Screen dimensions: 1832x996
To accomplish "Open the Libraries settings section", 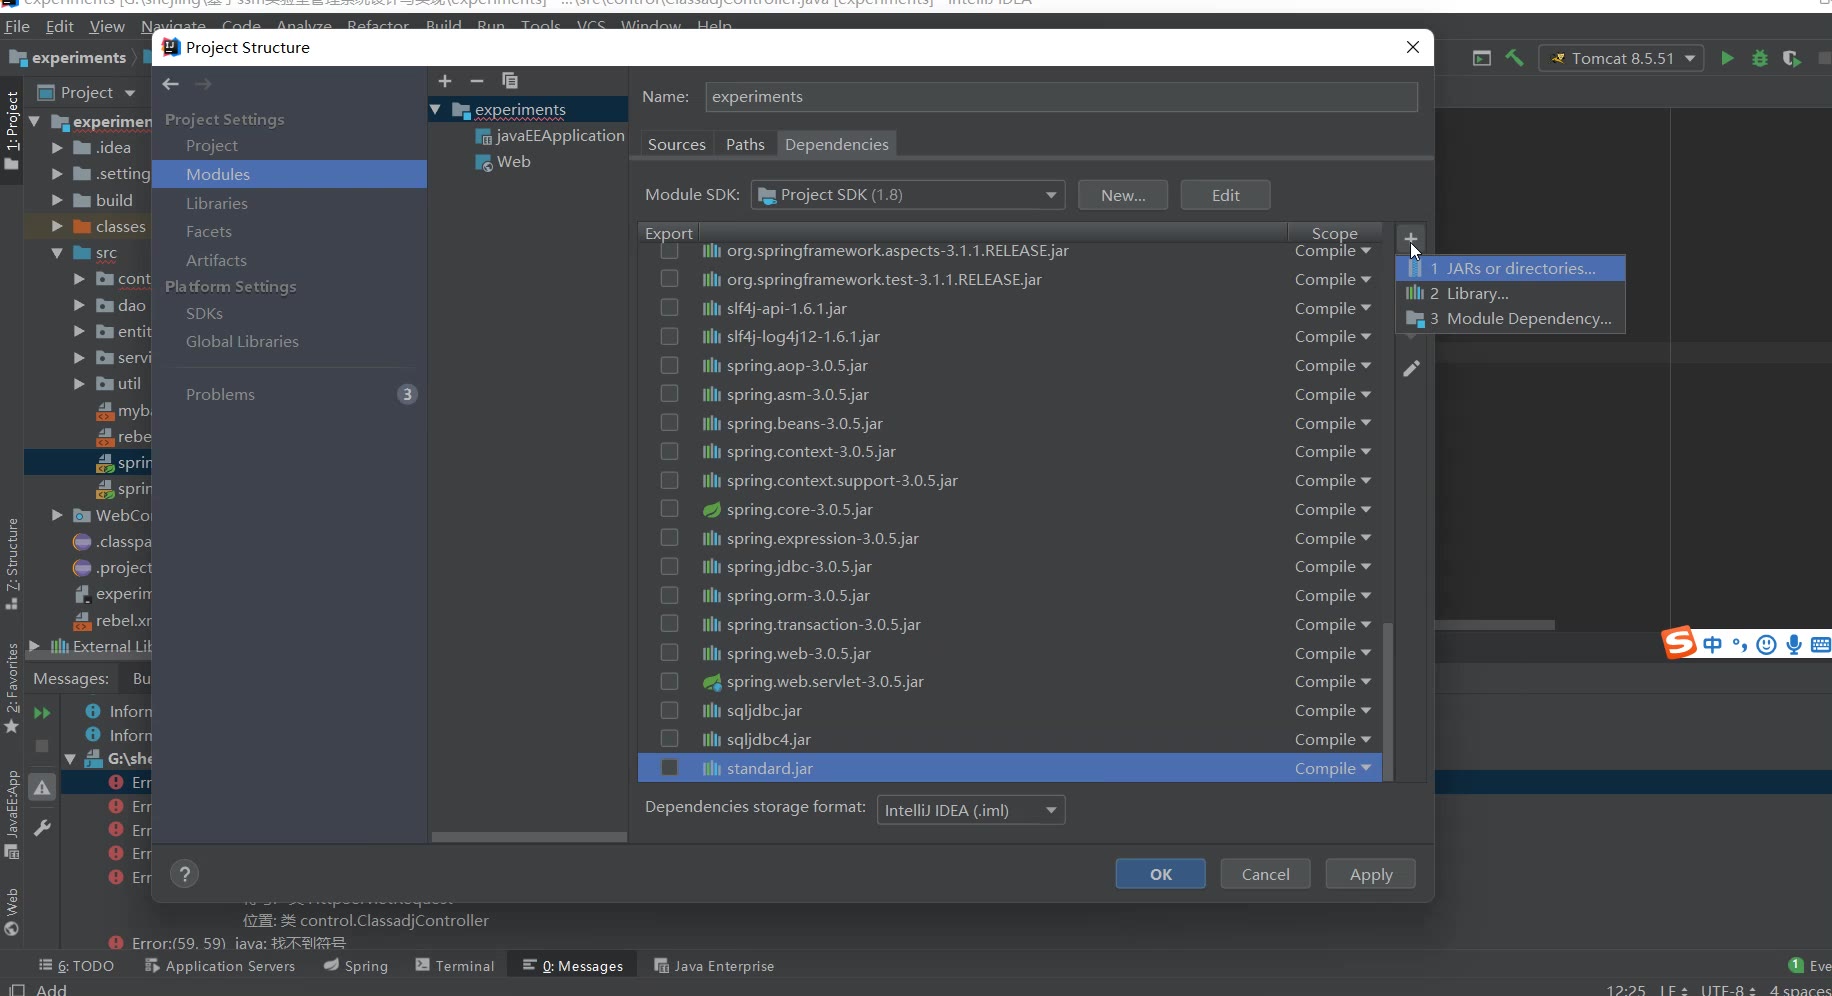I will click(x=217, y=203).
